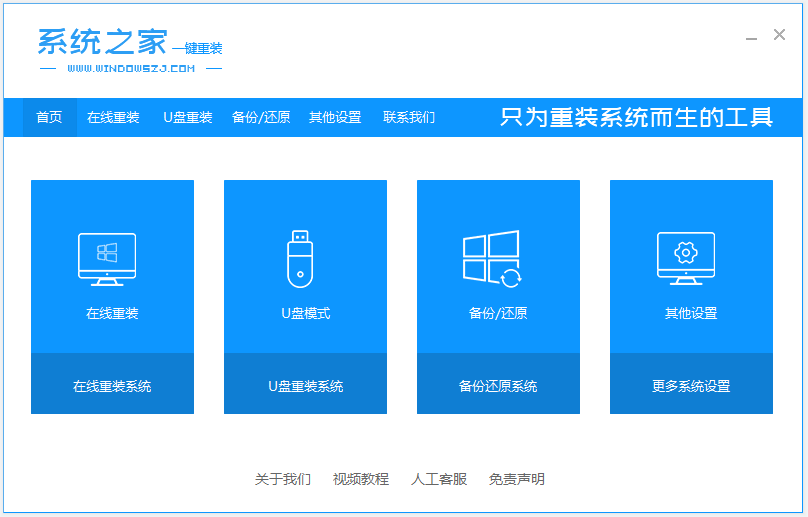This screenshot has height=517, width=808.
Task: View the 免责声明 link
Action: (x=517, y=479)
